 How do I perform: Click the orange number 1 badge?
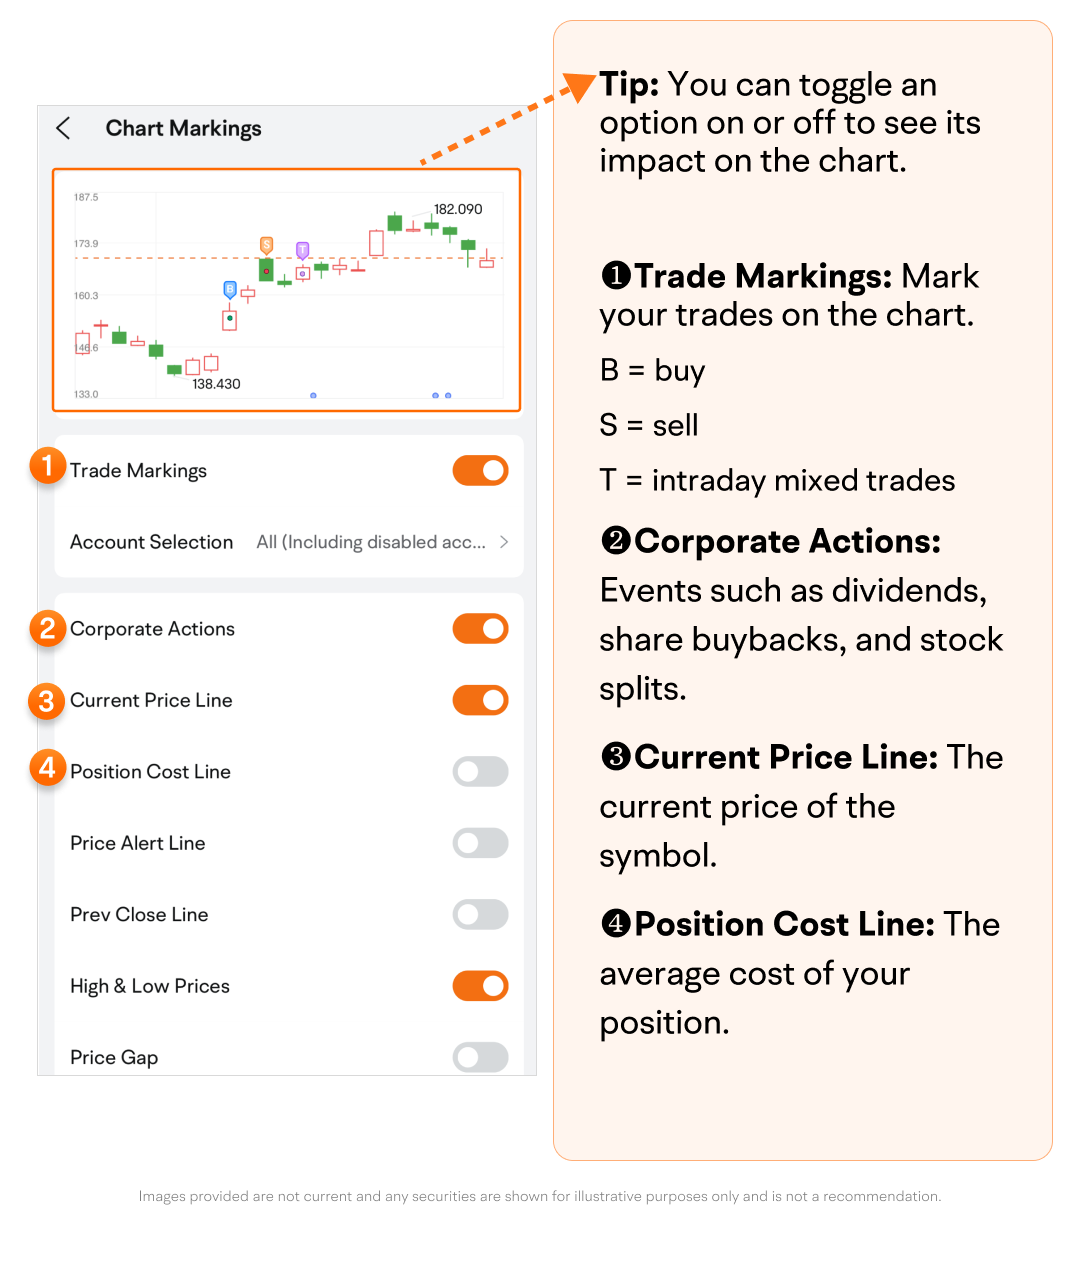click(47, 466)
